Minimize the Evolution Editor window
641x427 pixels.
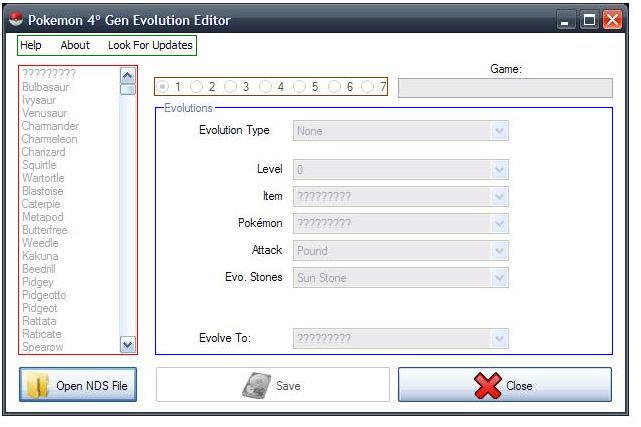[x=565, y=20]
